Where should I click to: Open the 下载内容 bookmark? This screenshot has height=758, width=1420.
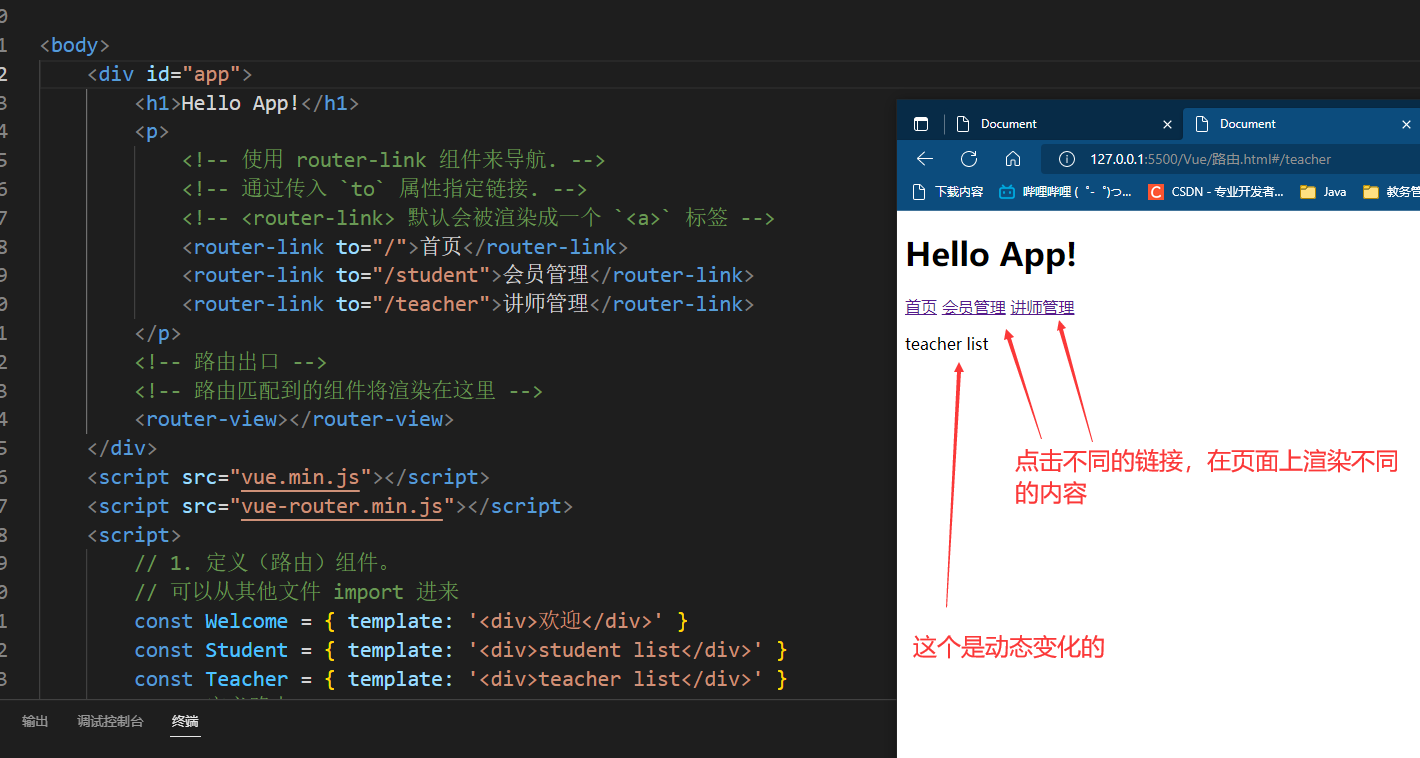pyautogui.click(x=948, y=192)
